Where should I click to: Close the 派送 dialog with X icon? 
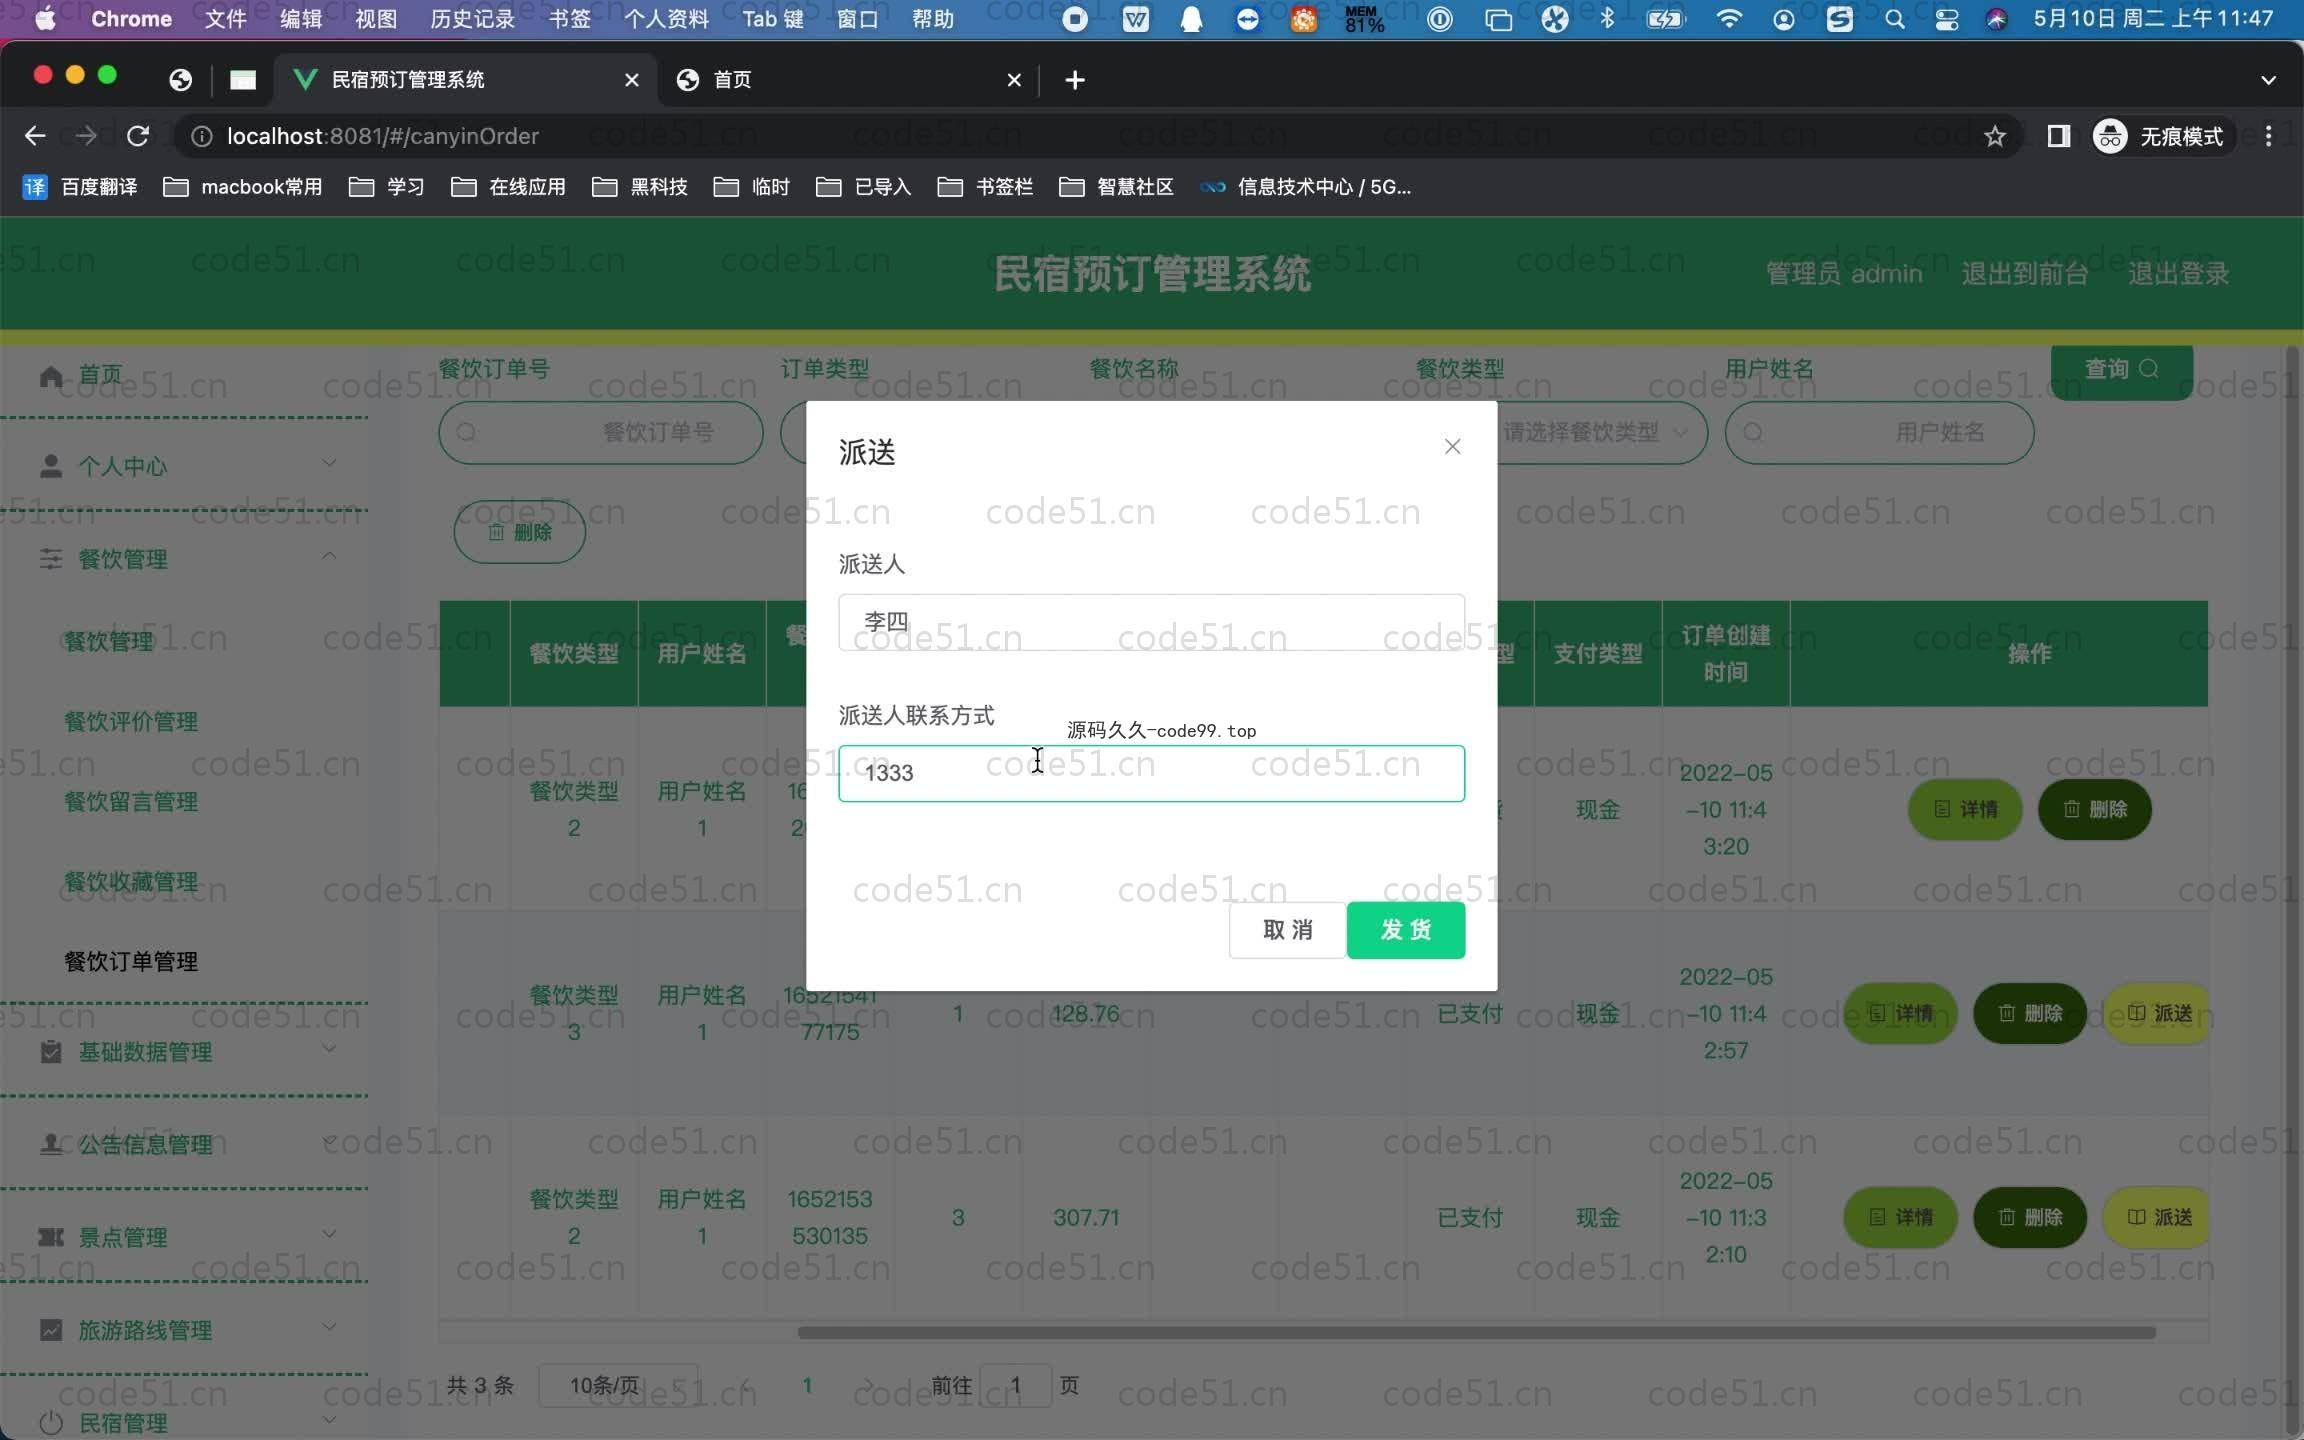(1452, 447)
